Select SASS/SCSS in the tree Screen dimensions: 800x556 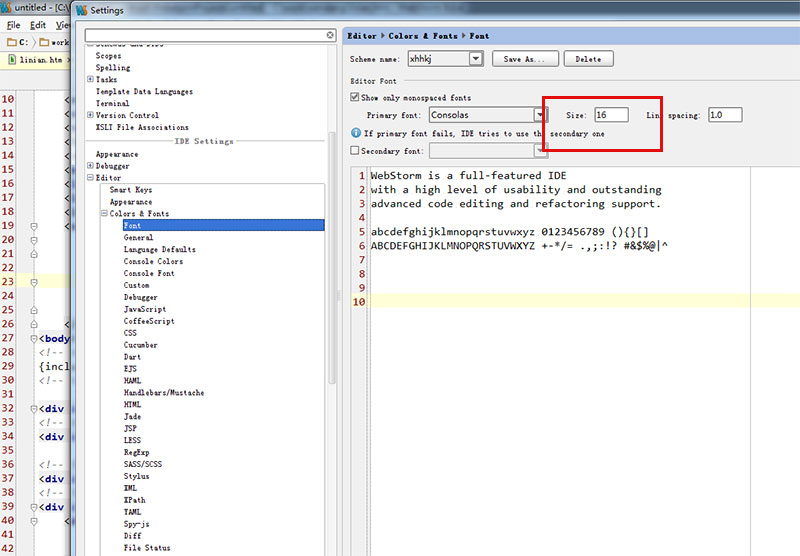(x=143, y=464)
